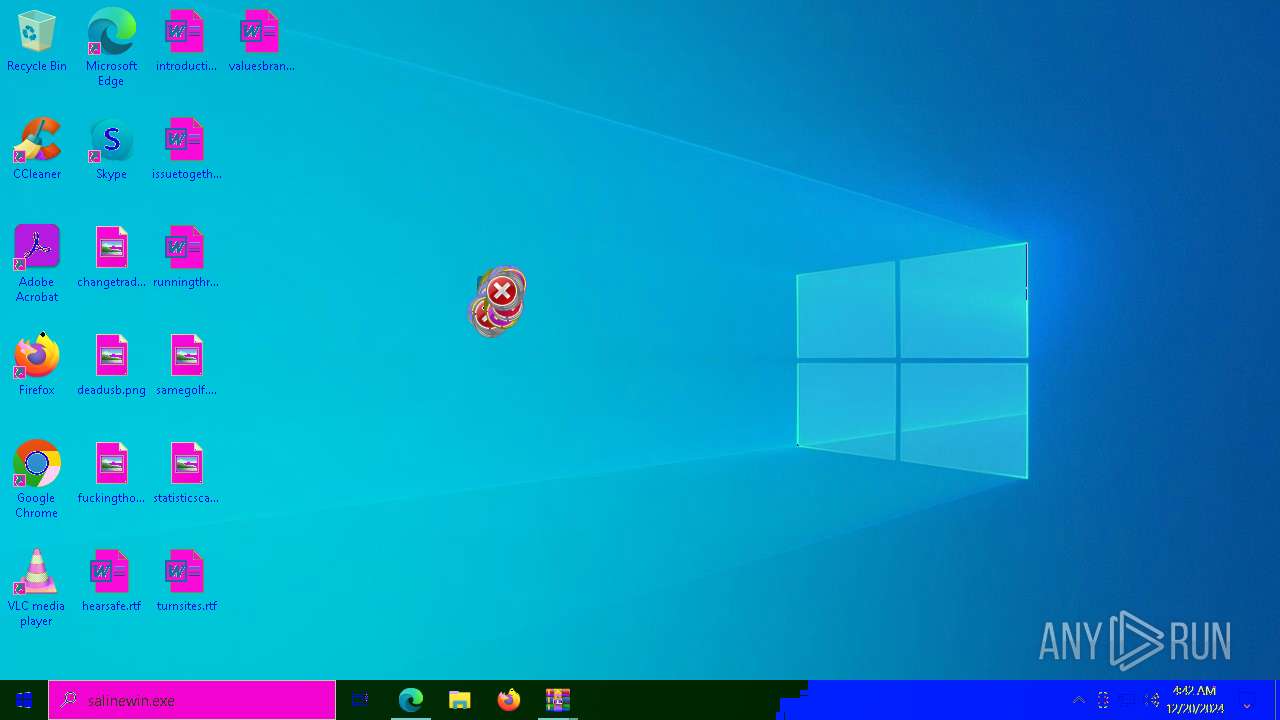Select the hearsafe.rtf document icon
This screenshot has width=1280, height=720.
pos(111,581)
